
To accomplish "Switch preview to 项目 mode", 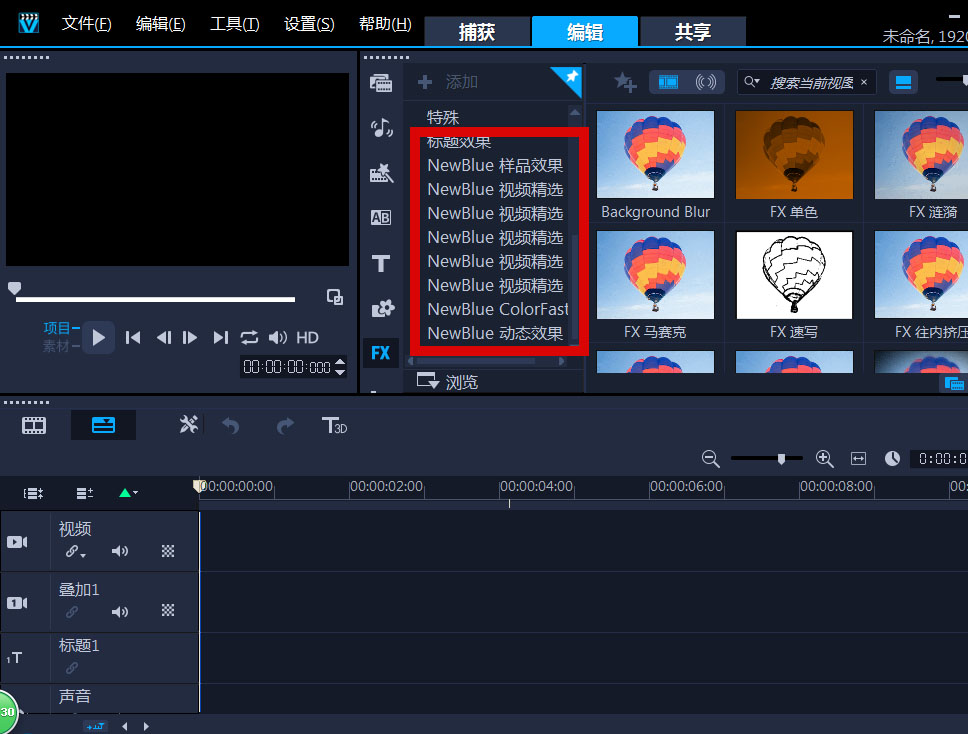I will point(57,328).
